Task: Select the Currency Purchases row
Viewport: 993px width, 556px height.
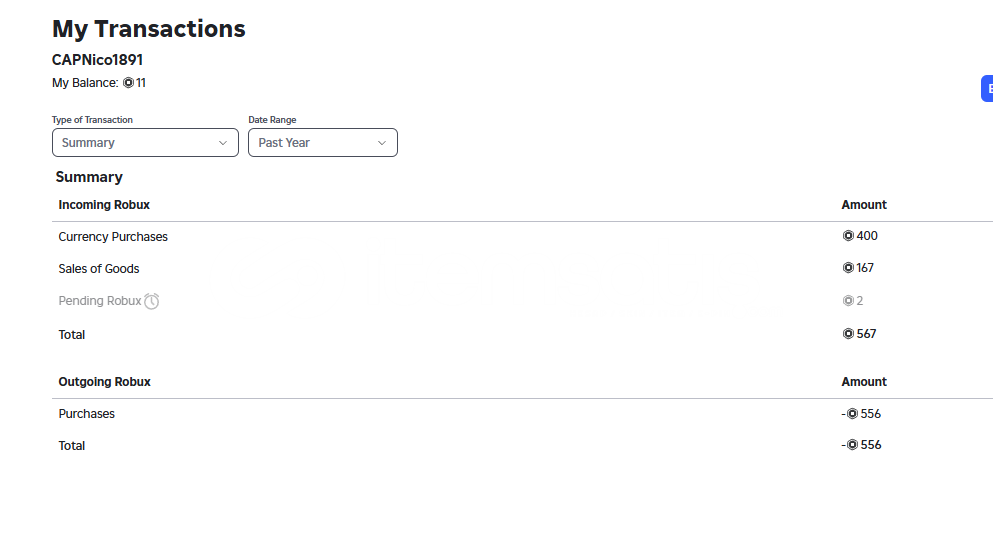Action: tap(522, 236)
